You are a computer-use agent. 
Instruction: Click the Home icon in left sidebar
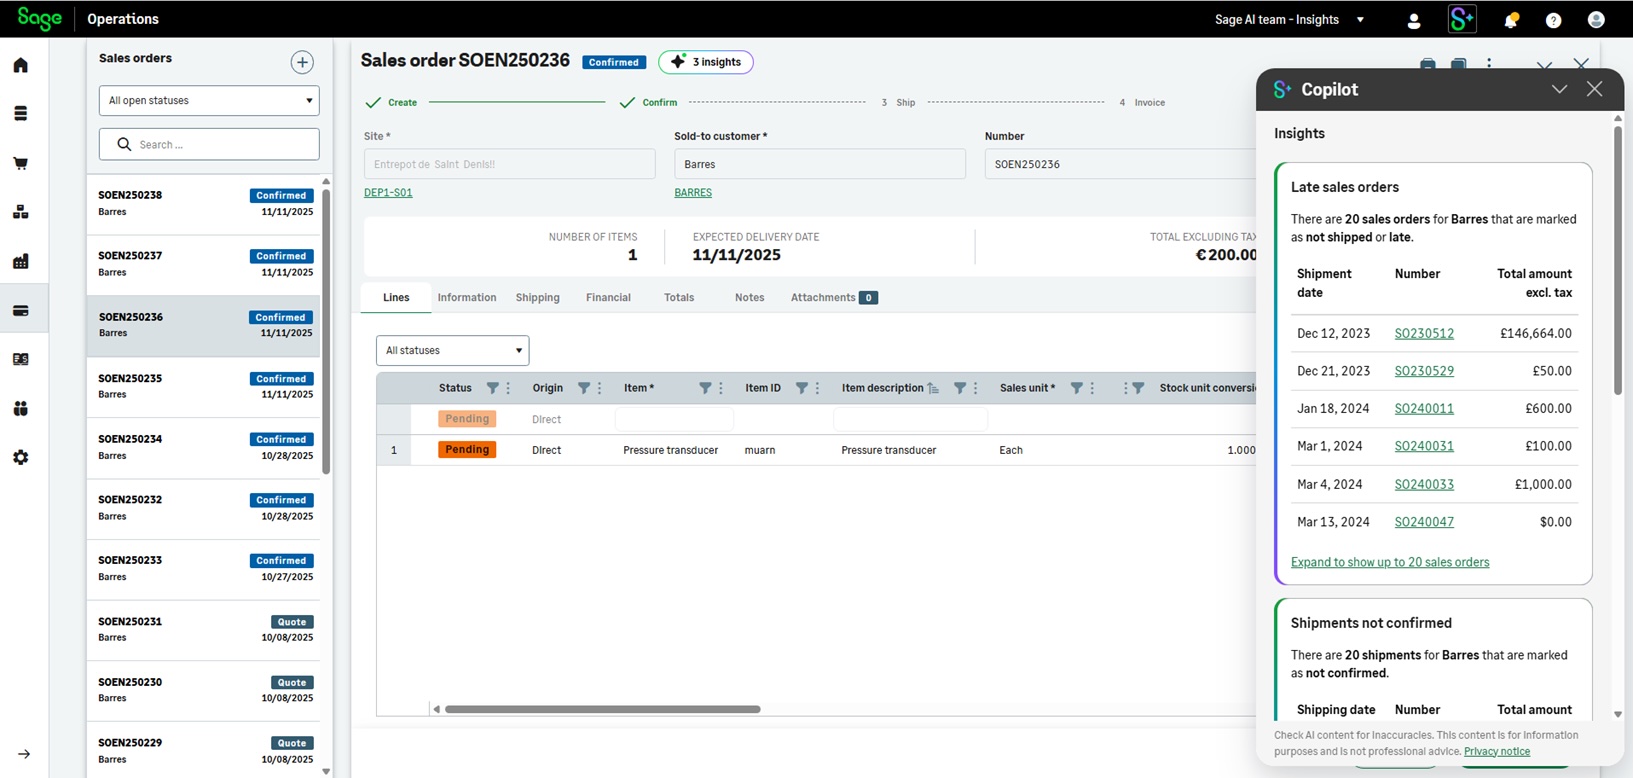[x=21, y=65]
